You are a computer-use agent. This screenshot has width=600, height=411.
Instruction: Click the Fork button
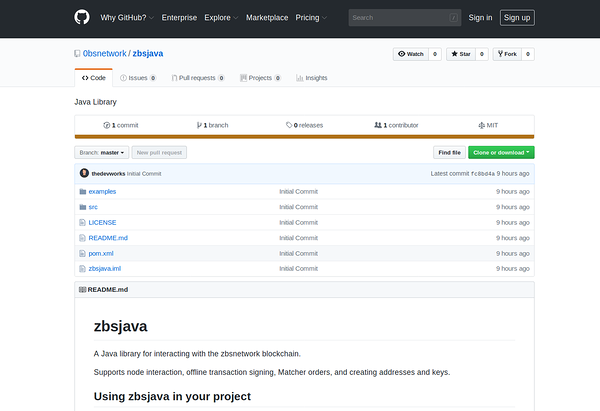pyautogui.click(x=507, y=54)
